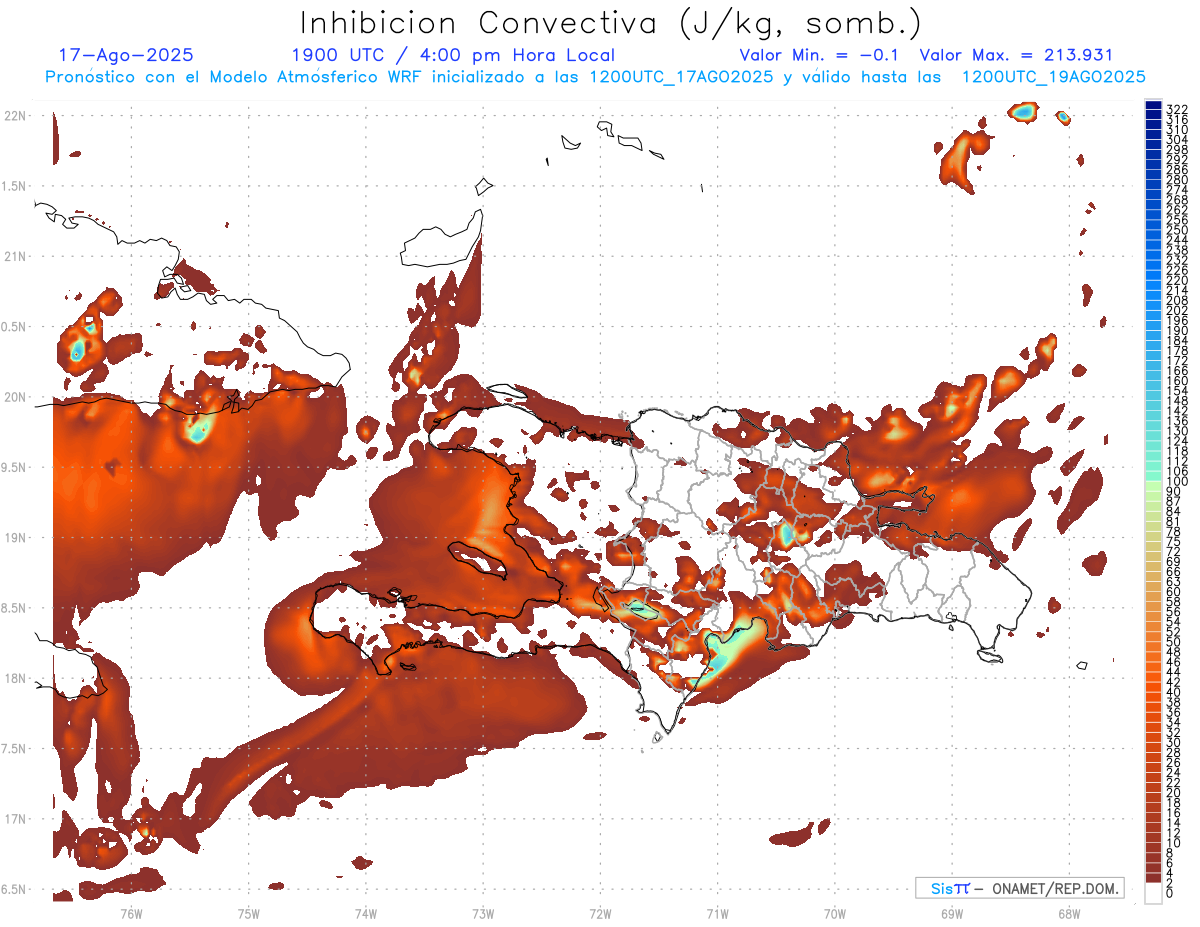This screenshot has height=927, width=1200.
Task: Click the title "Inhibicion Convectiva (J/kg, somb.)"
Action: click(610, 23)
